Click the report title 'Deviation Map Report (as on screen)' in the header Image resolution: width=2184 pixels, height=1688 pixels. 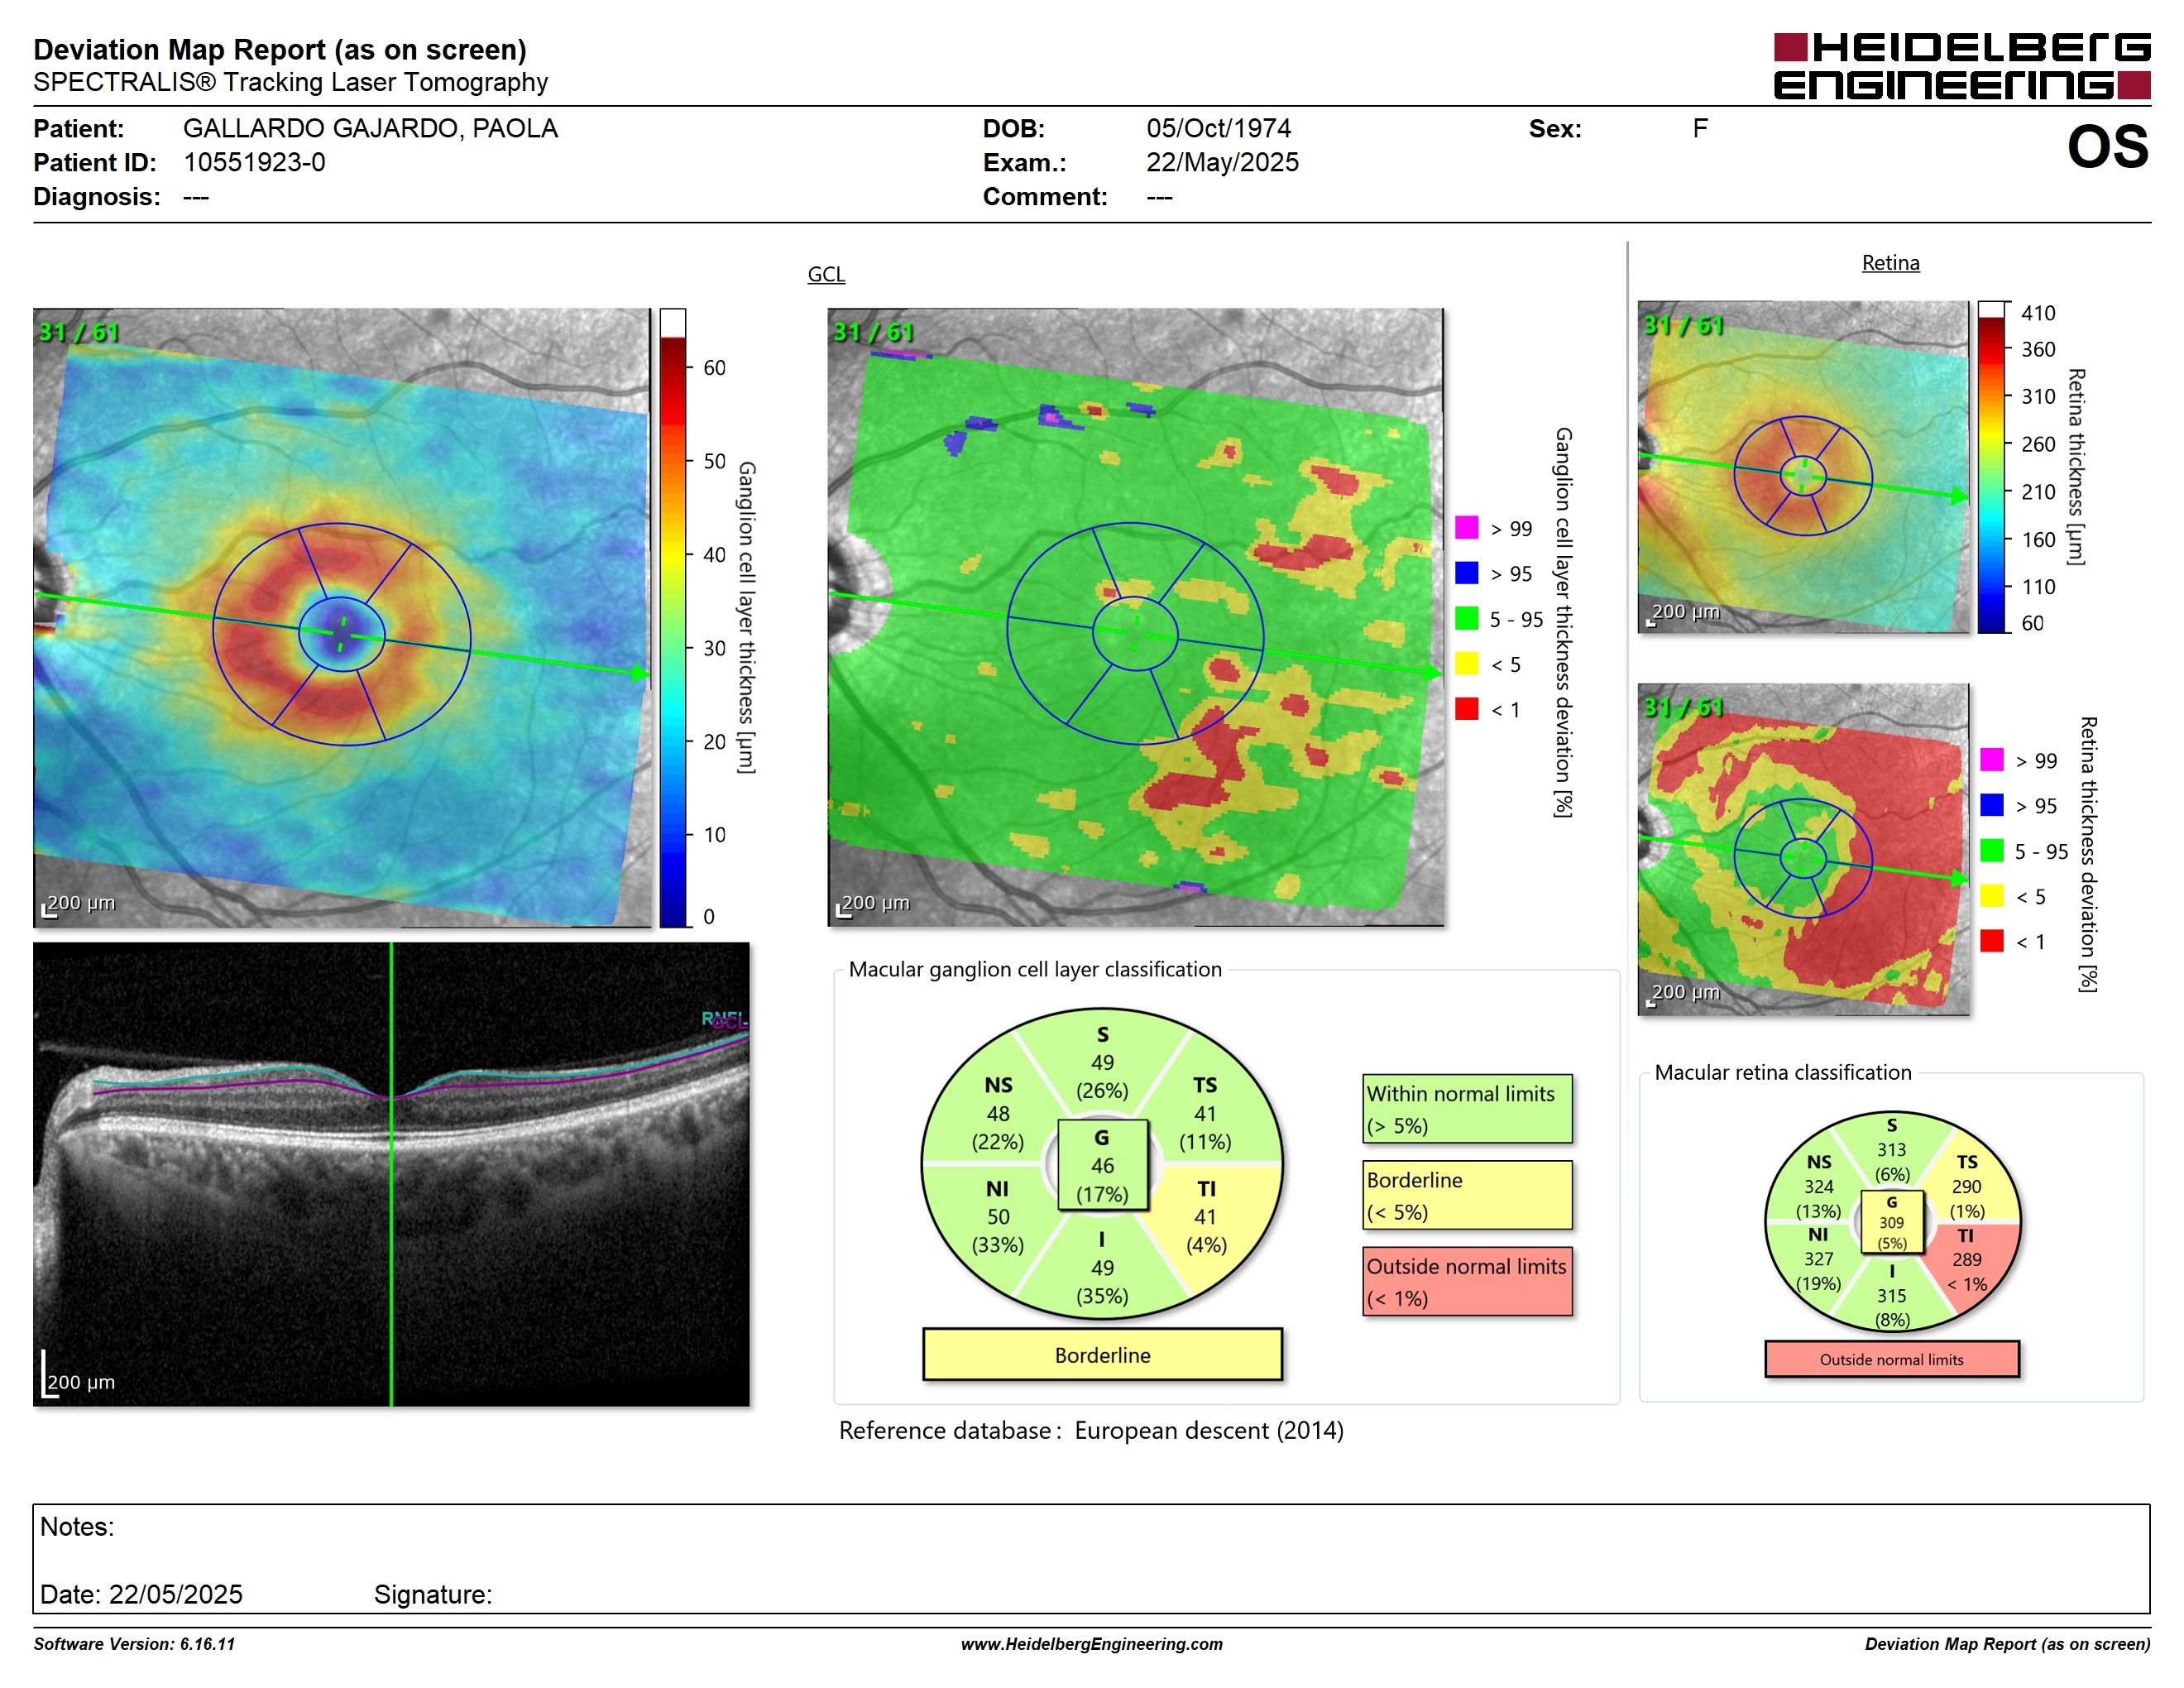pyautogui.click(x=280, y=49)
